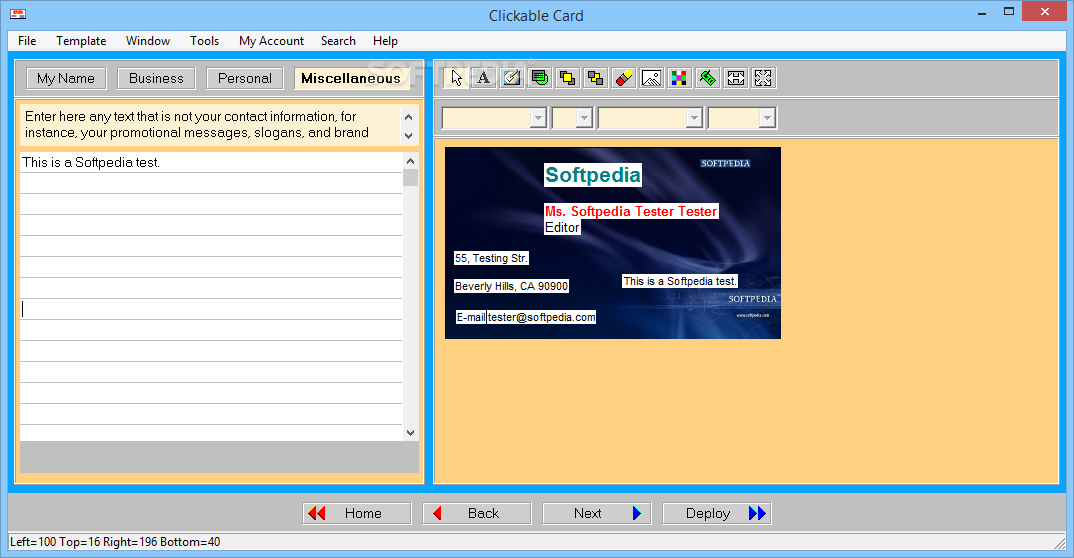
Task: Click the send-to-back icon with yellow square behind
Action: point(596,78)
